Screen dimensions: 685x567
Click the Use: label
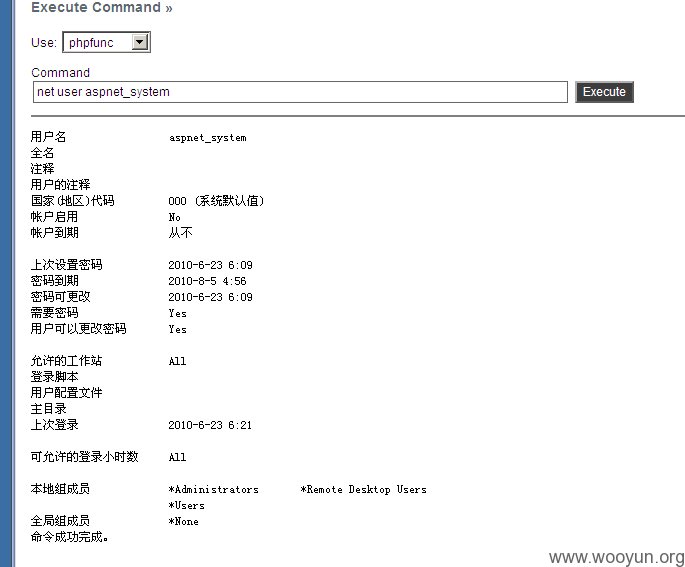pos(44,43)
